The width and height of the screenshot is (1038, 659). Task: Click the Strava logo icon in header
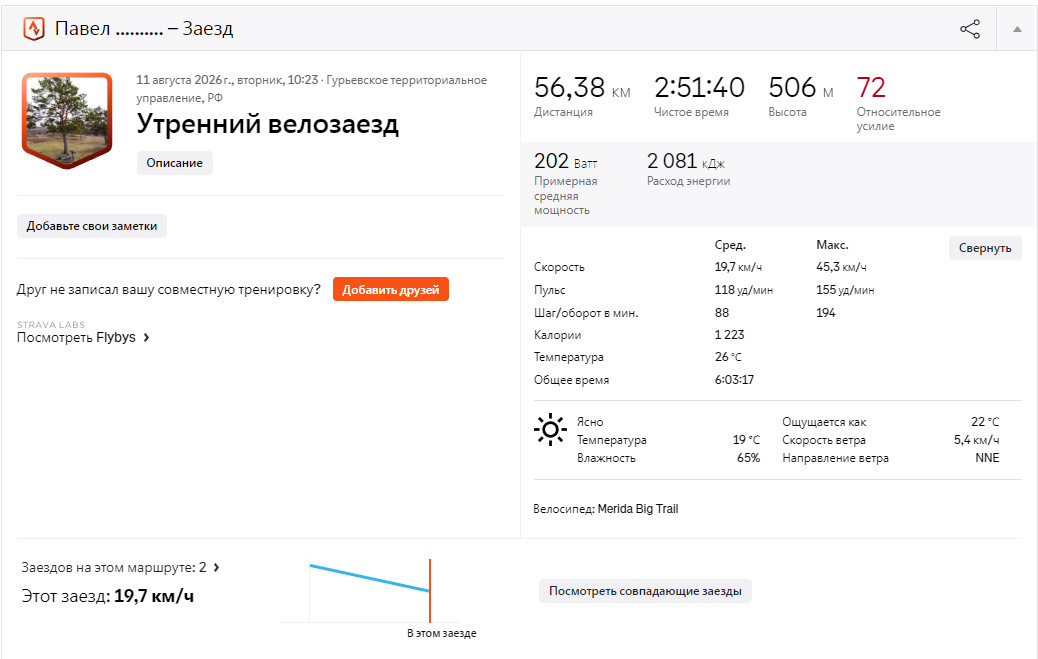34,28
